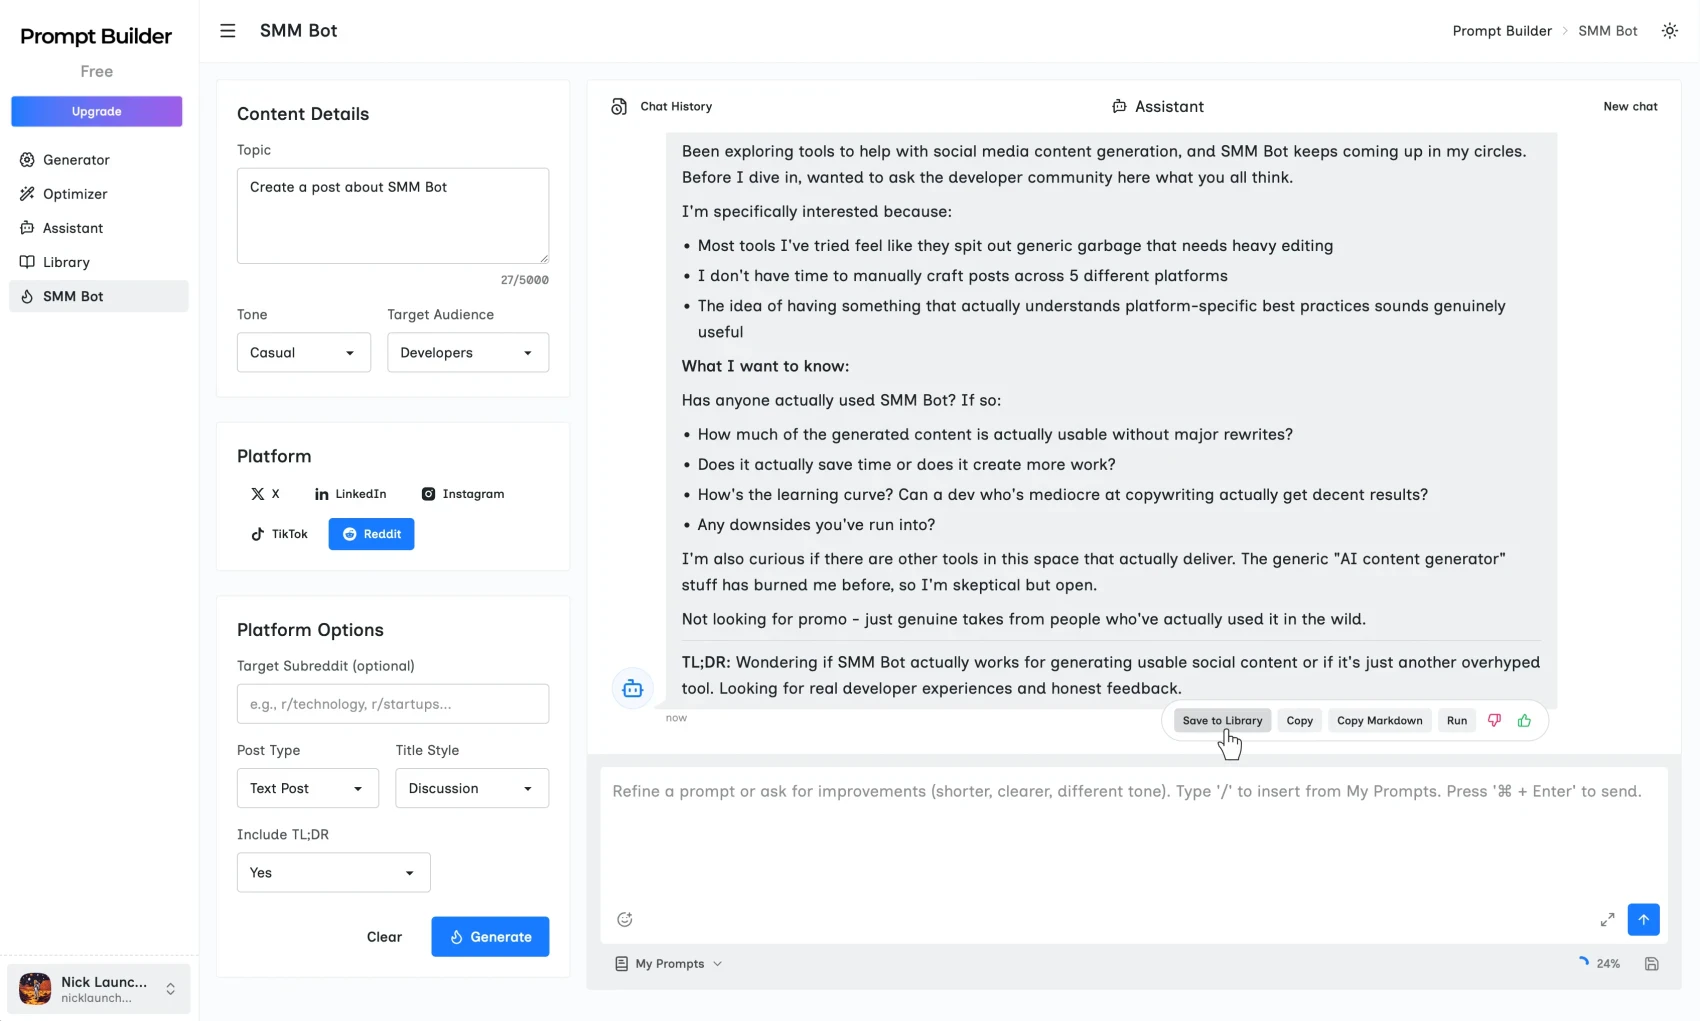This screenshot has width=1700, height=1021.
Task: Select the Reddit platform tab
Action: [x=371, y=533]
